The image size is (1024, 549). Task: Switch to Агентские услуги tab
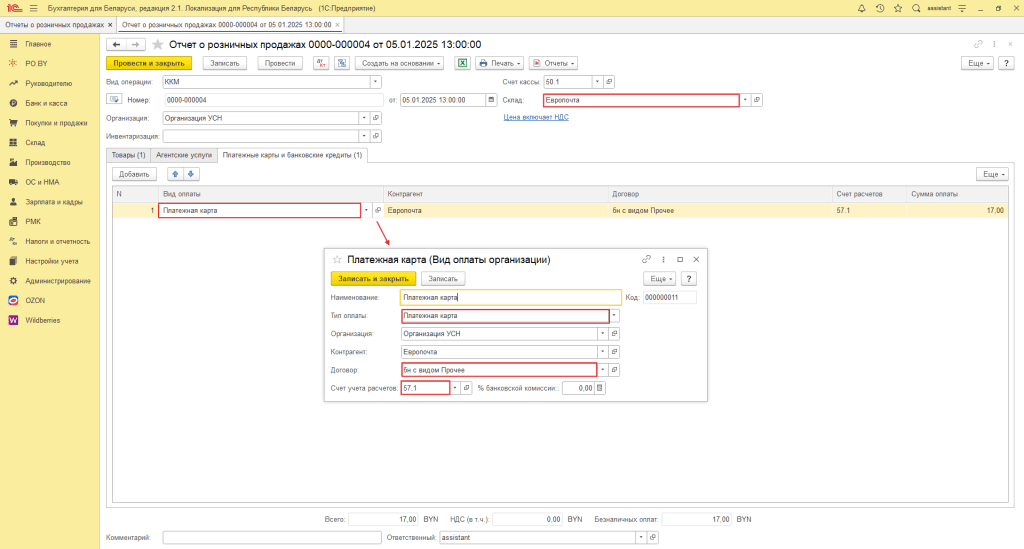(184, 155)
